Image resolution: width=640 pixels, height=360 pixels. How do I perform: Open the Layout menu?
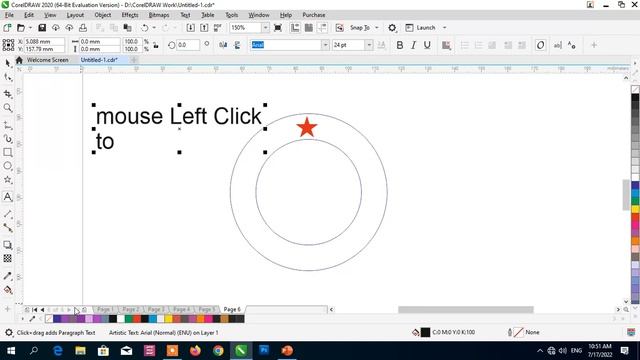(x=75, y=15)
